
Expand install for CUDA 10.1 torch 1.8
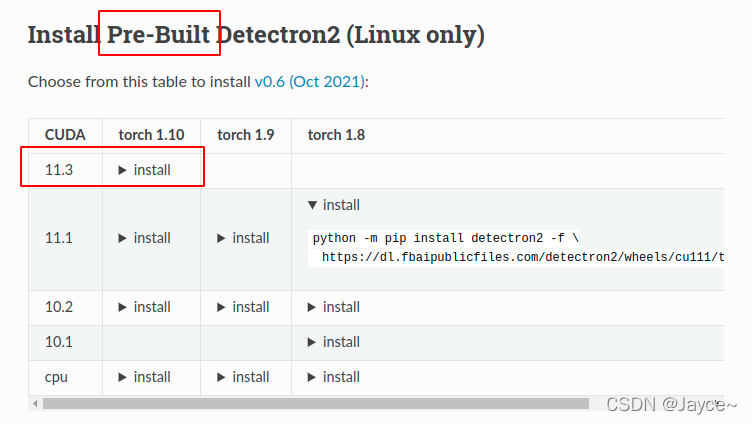tap(334, 342)
